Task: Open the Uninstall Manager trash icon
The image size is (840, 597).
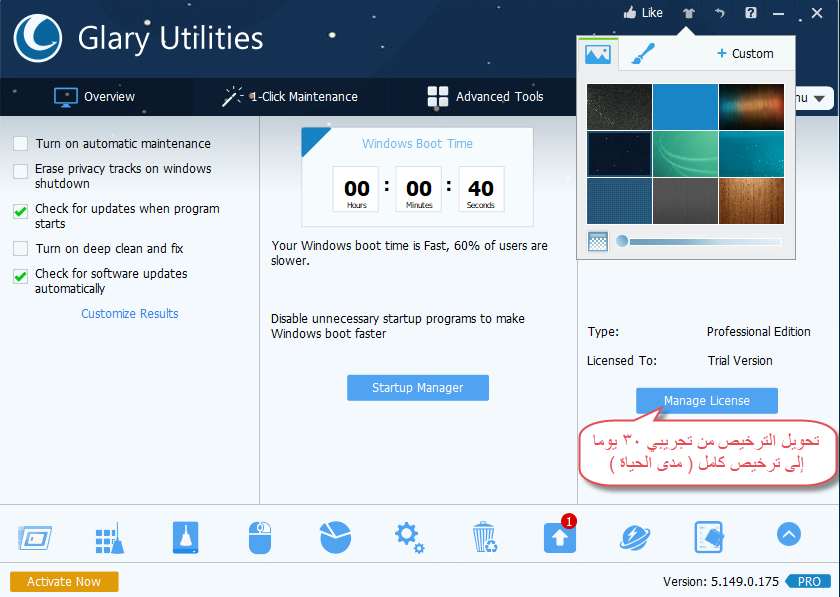Action: pos(485,537)
